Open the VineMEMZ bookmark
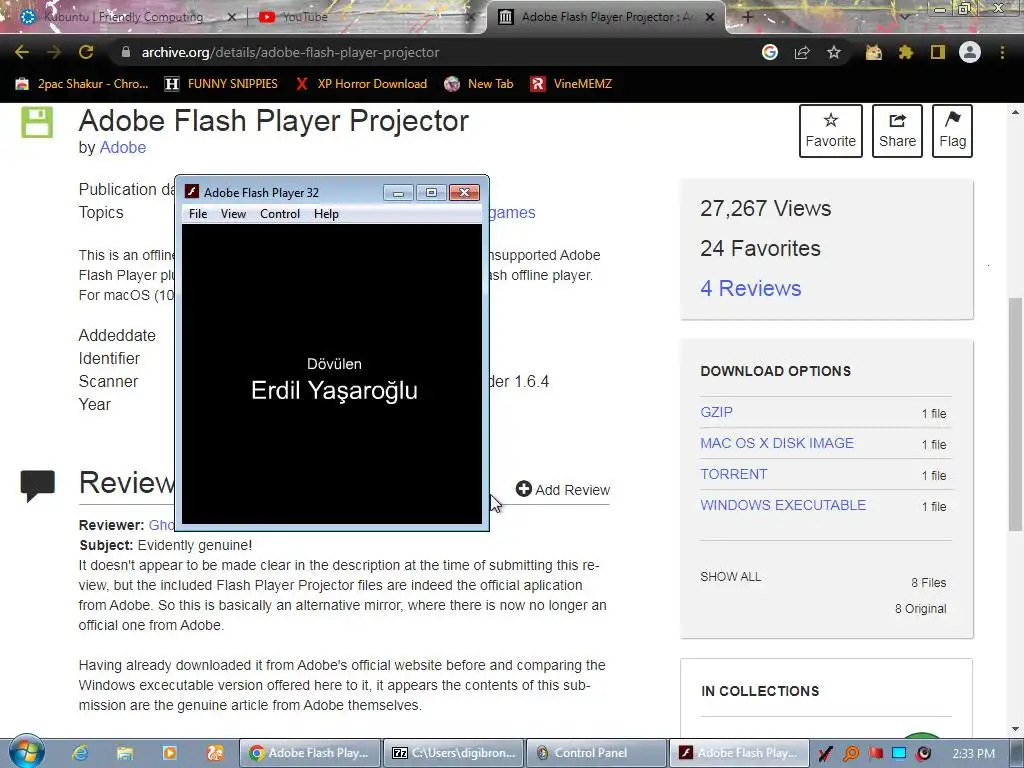The width and height of the screenshot is (1024, 768). coord(571,84)
